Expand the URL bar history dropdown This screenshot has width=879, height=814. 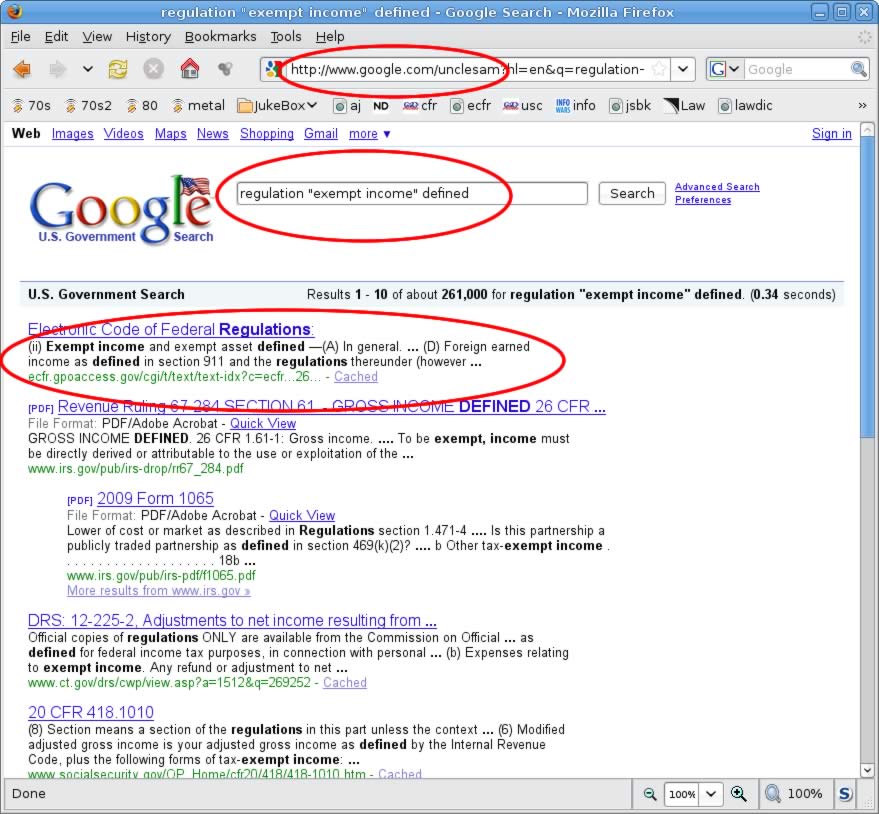[683, 70]
